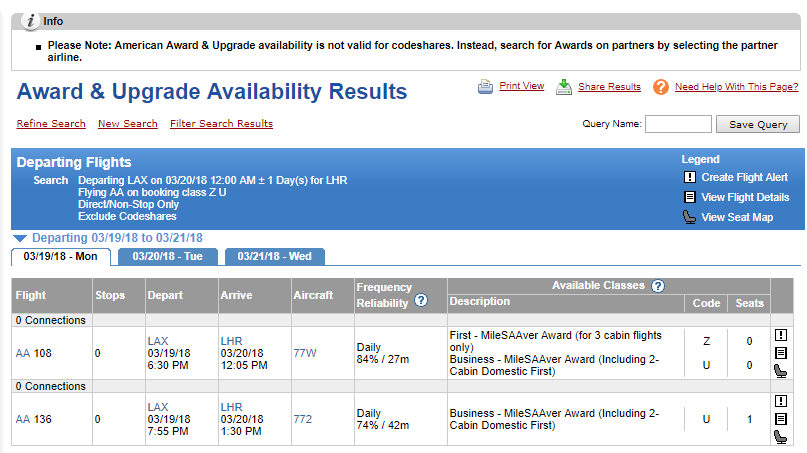Click LAX departure link for AA 108
Viewport: 807px width, 453px height.
tap(158, 341)
